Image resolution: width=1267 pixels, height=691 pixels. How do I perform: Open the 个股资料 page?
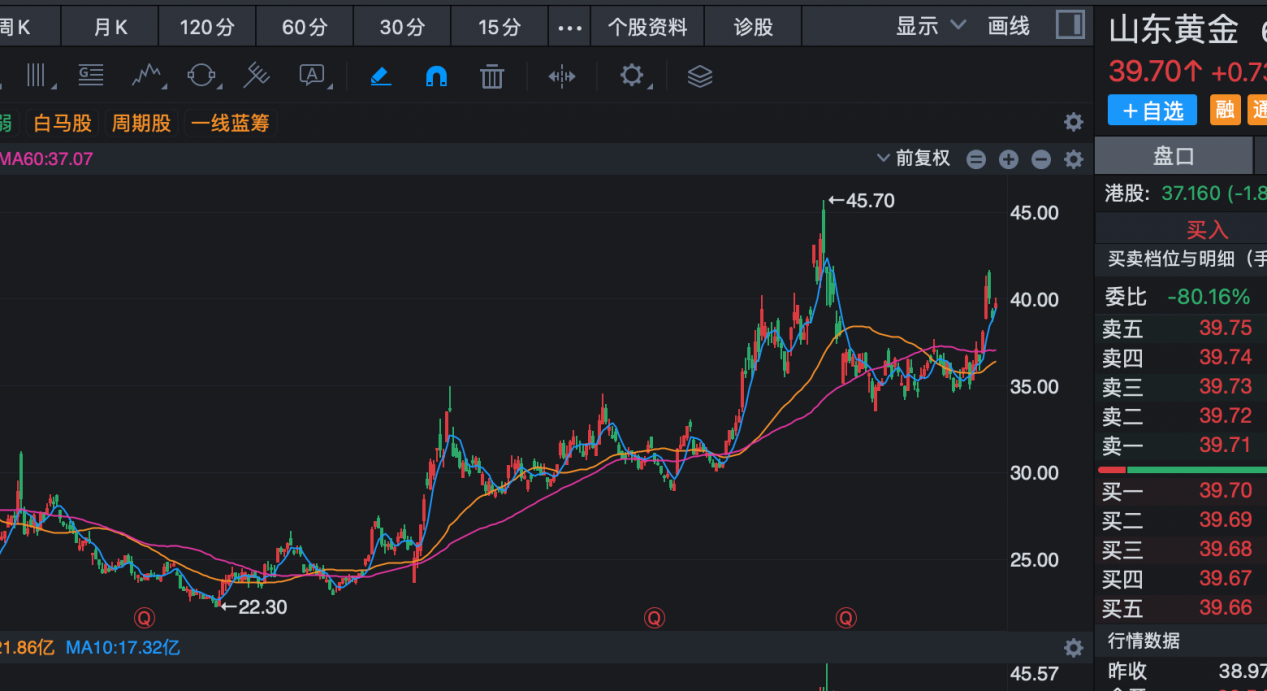pos(648,28)
